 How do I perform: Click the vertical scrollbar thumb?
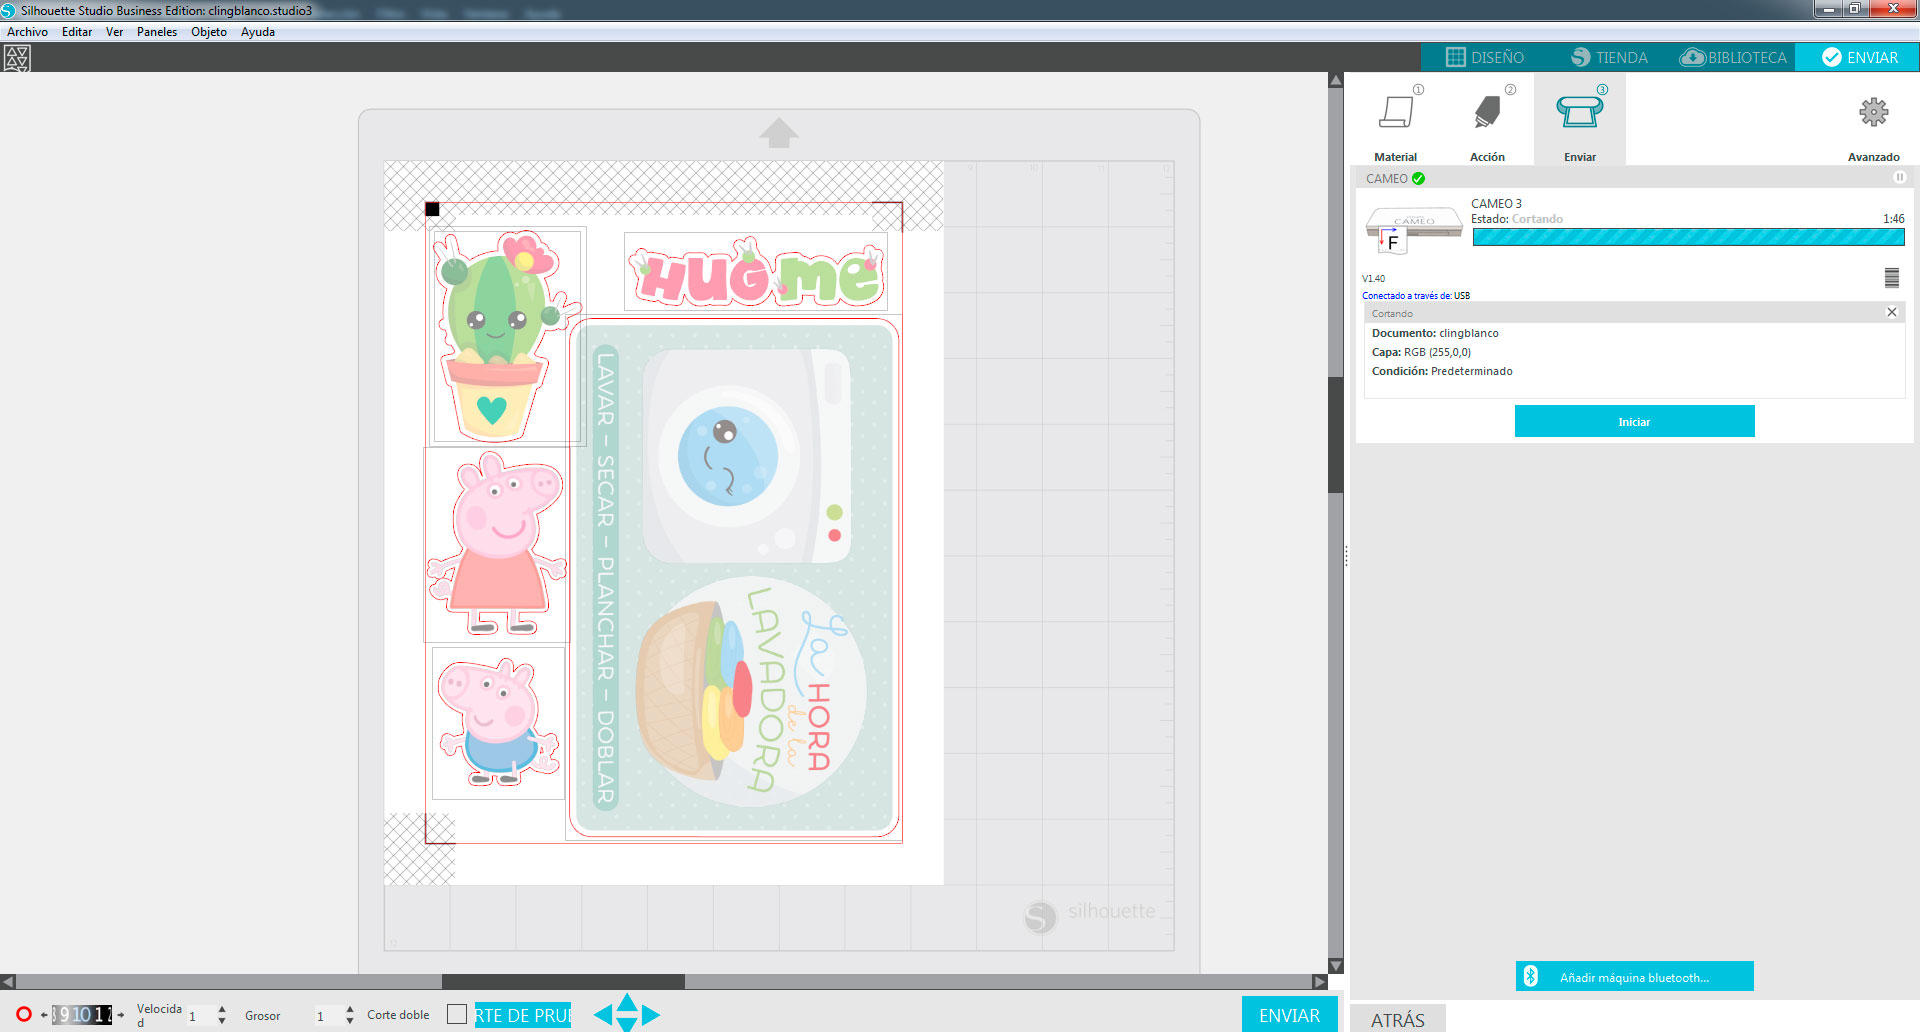pyautogui.click(x=1335, y=435)
